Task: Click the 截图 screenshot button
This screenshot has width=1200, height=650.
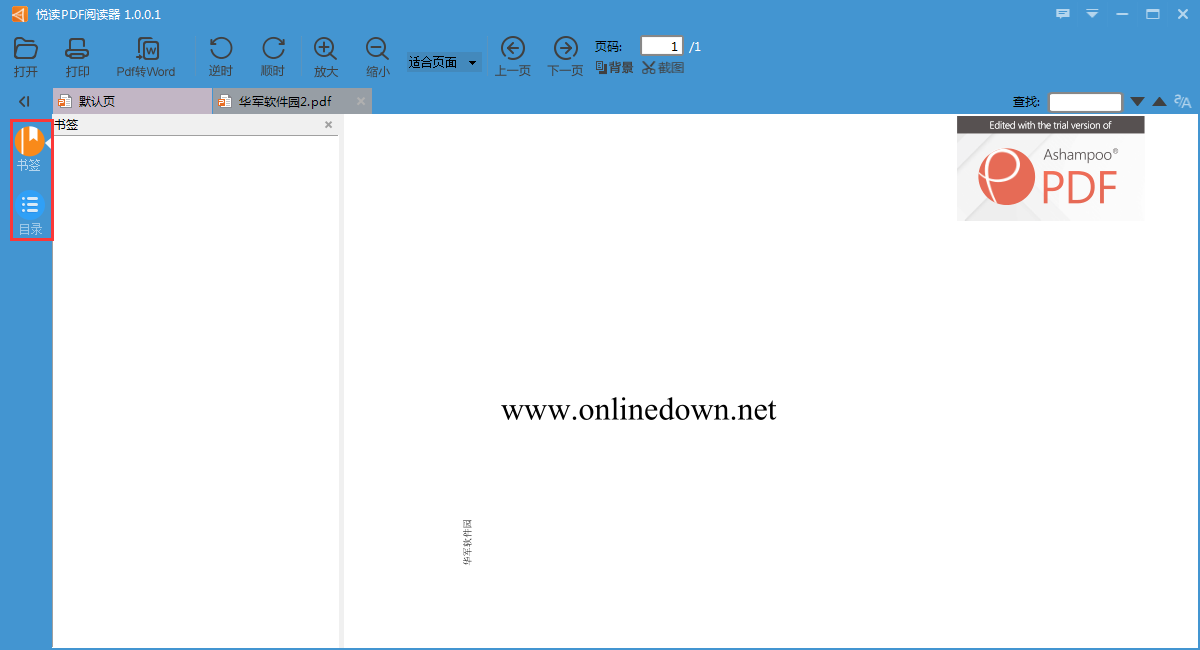Action: click(663, 68)
